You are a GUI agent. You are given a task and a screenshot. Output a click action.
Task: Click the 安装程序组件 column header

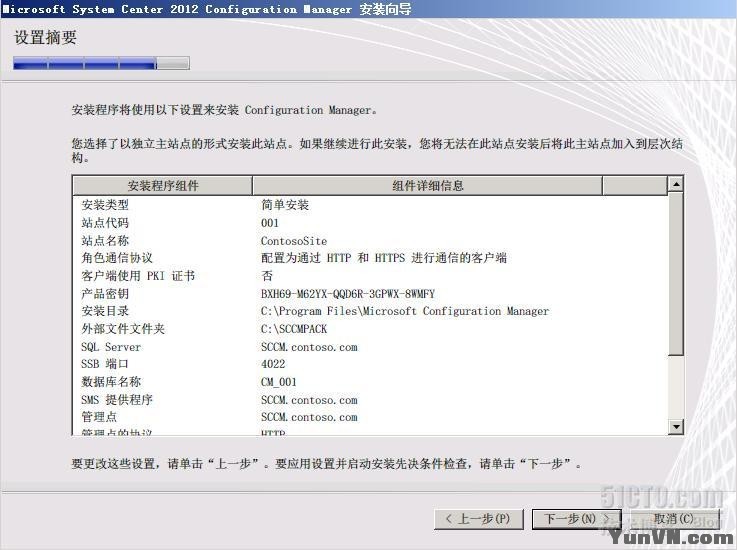pyautogui.click(x=163, y=186)
